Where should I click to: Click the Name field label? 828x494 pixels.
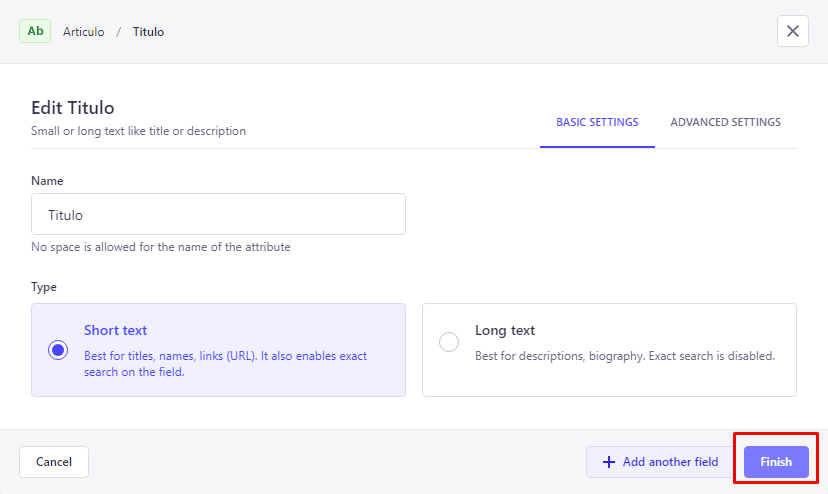[47, 181]
